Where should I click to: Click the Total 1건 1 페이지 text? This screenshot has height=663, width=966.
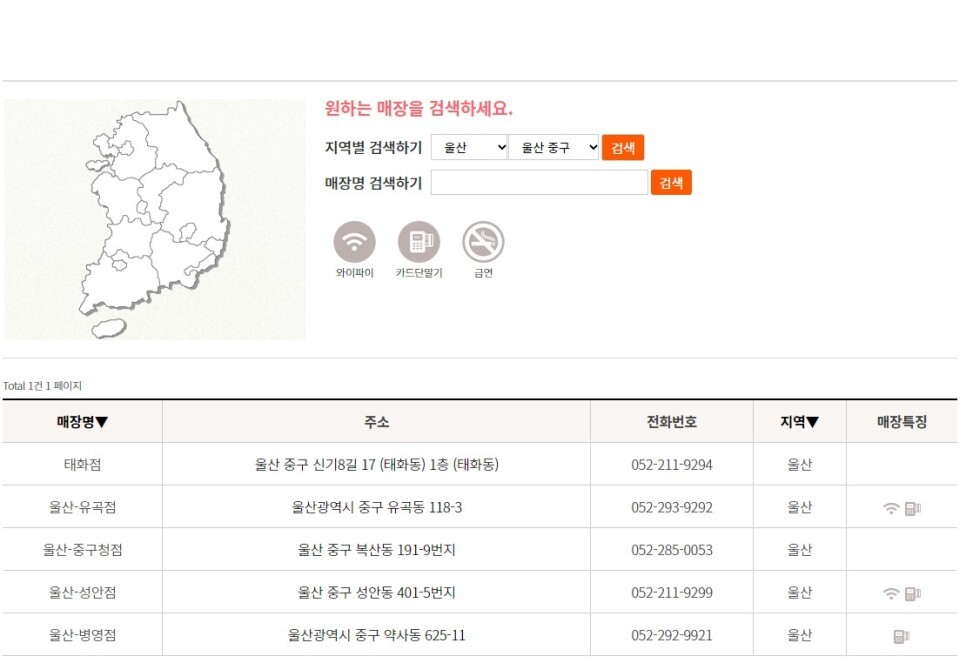[42, 386]
